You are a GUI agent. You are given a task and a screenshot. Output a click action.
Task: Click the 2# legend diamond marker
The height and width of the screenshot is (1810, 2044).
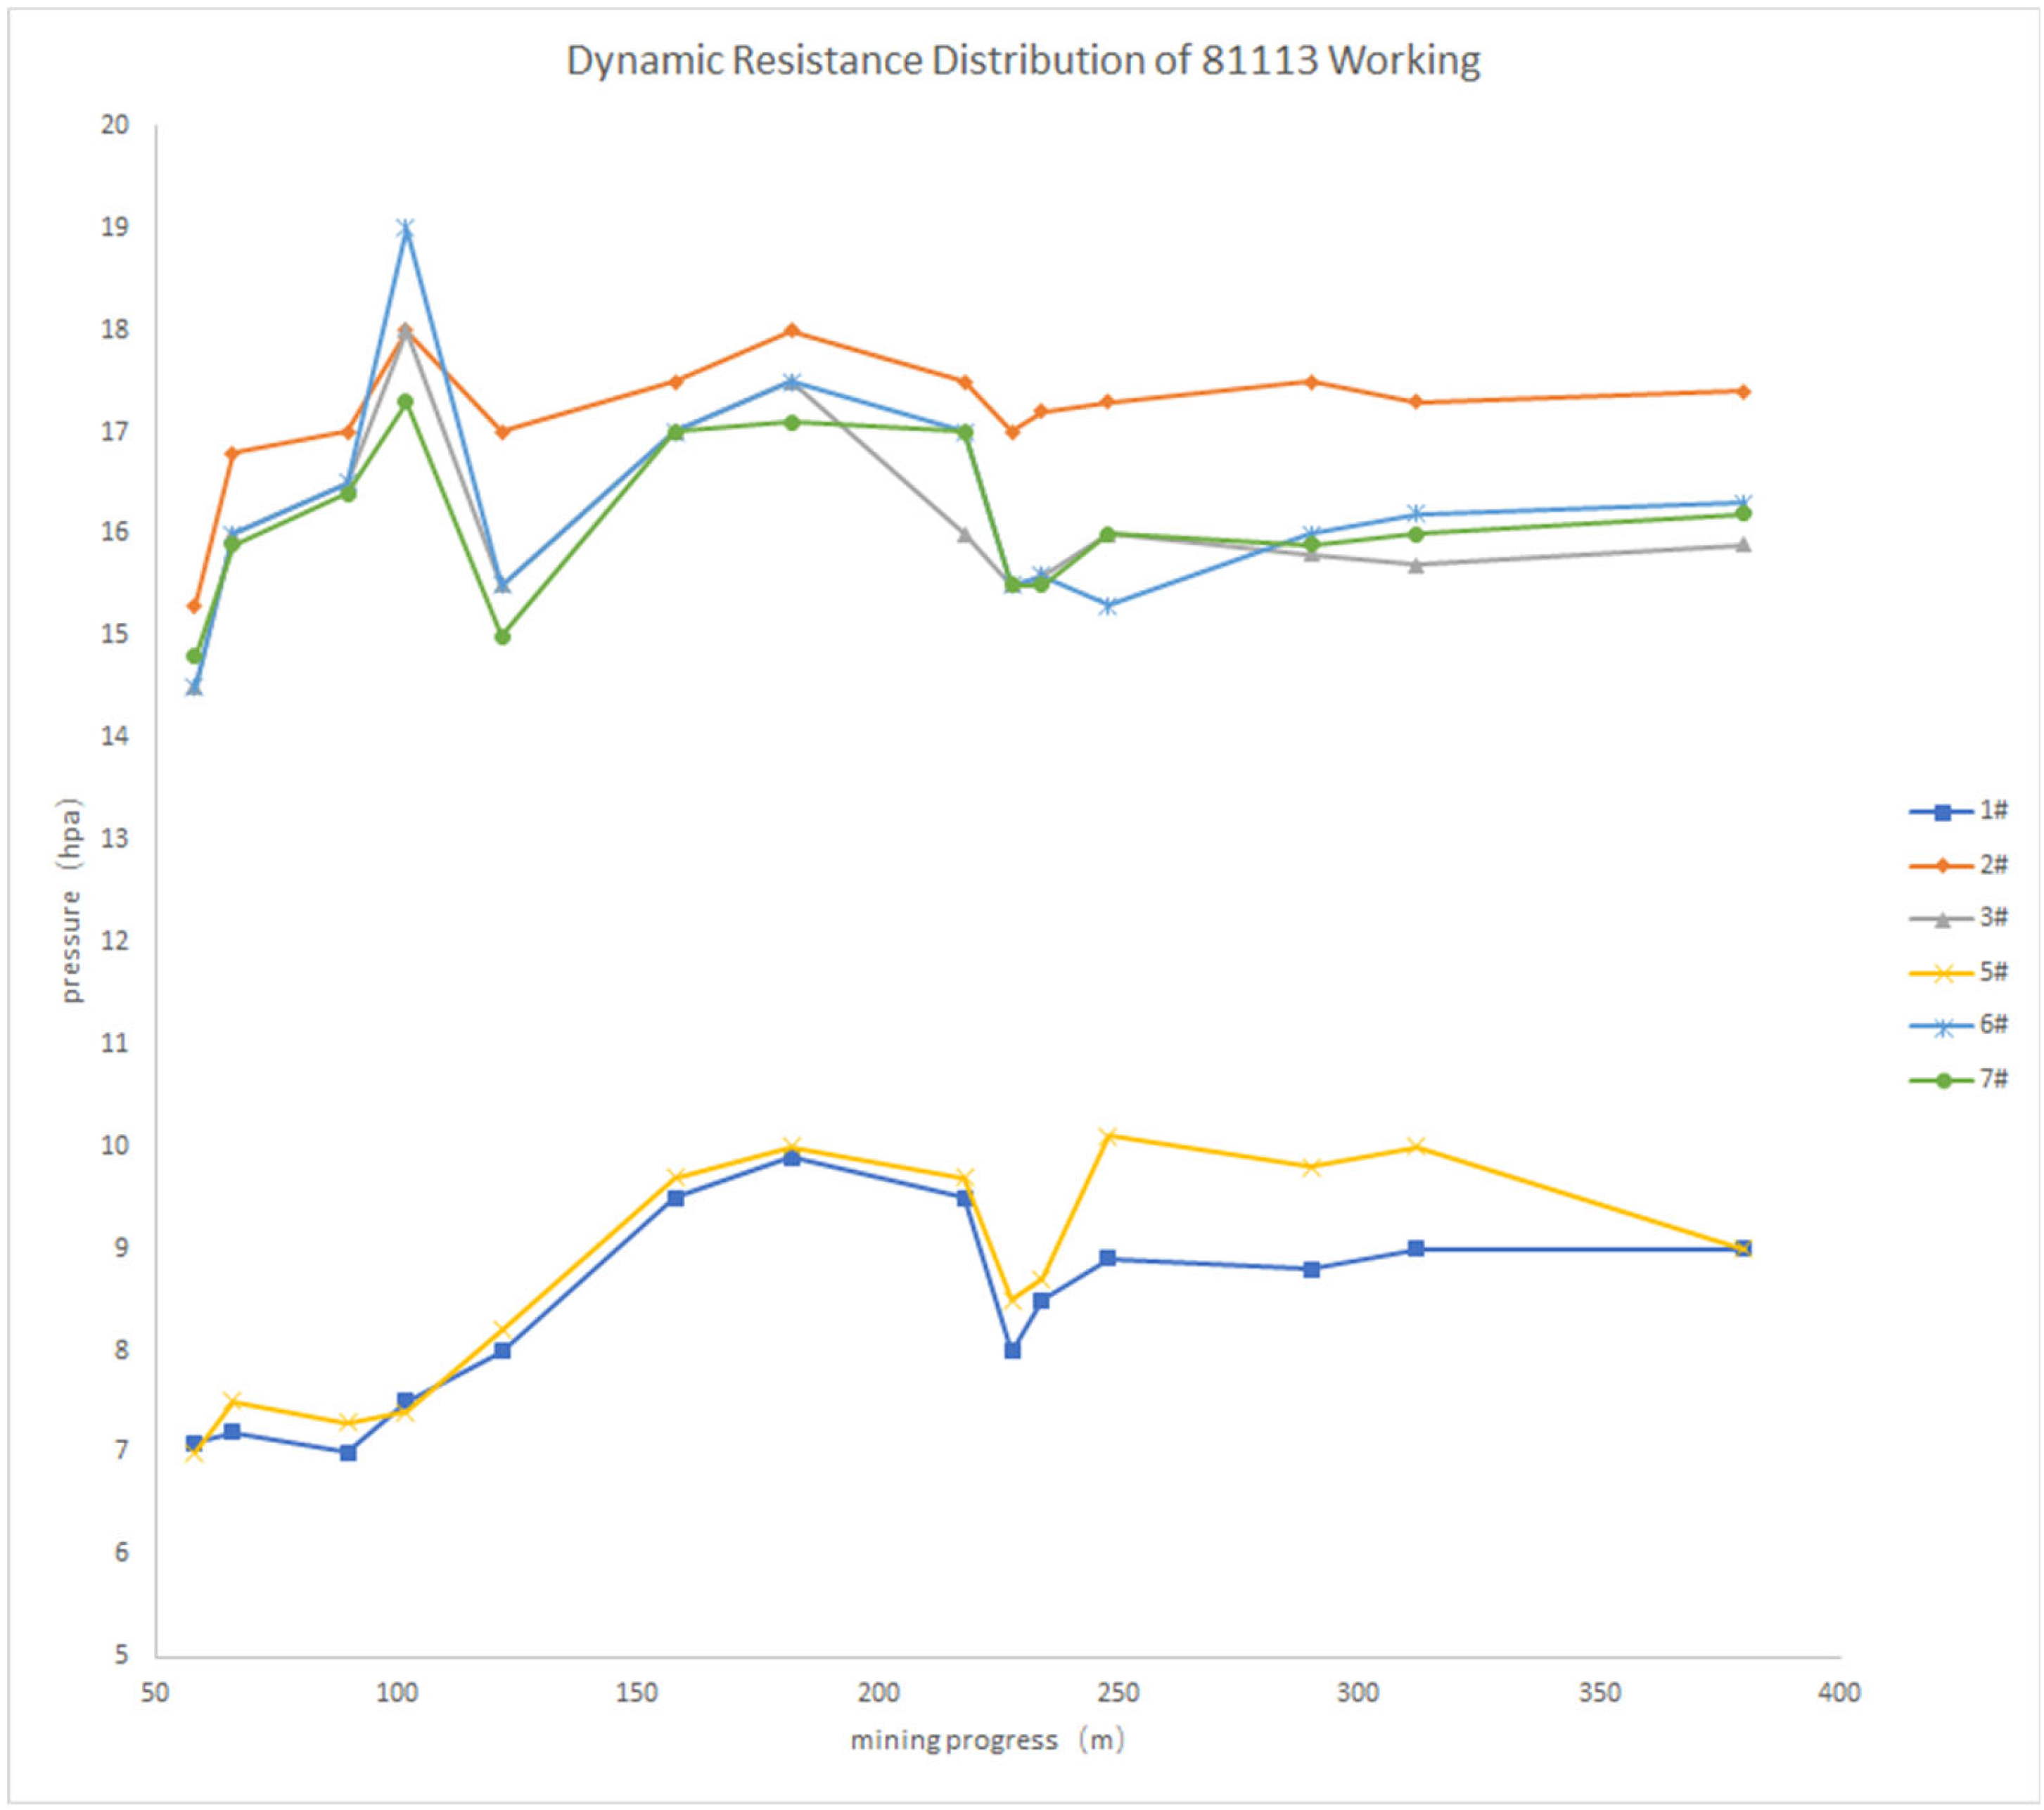1943,865
